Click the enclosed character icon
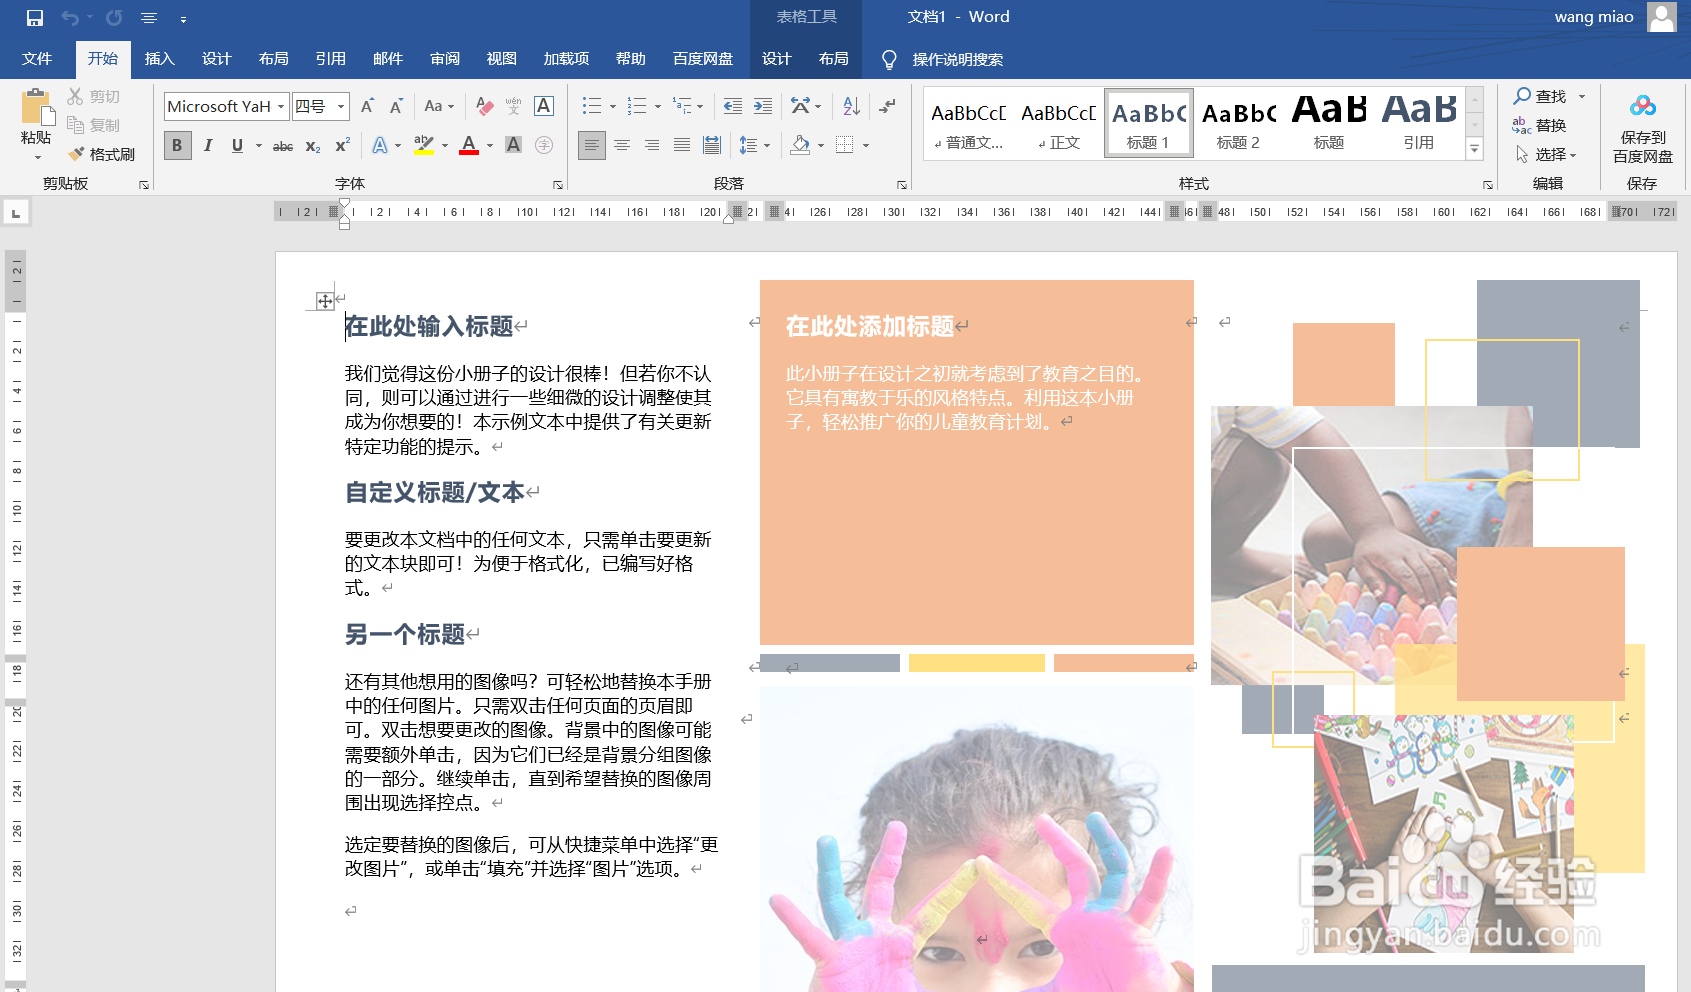 tap(544, 145)
